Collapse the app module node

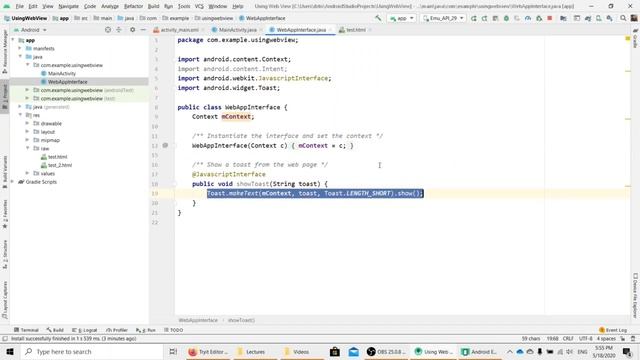coord(13,40)
